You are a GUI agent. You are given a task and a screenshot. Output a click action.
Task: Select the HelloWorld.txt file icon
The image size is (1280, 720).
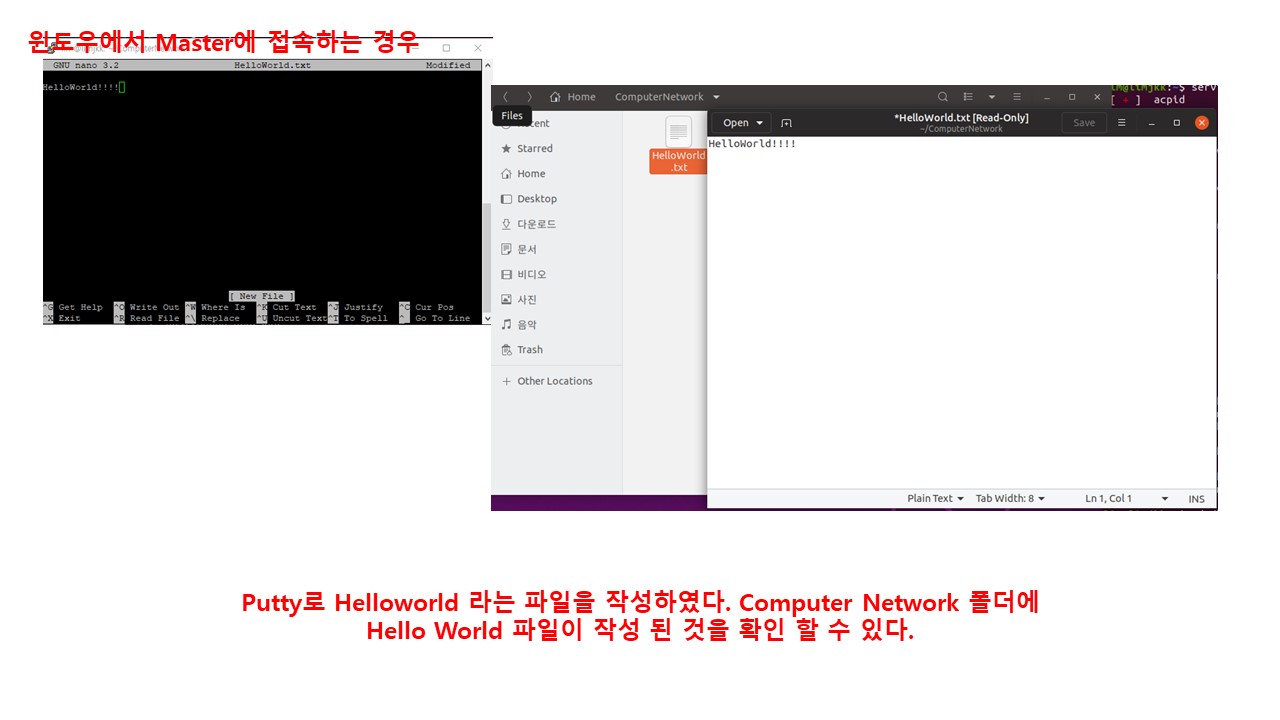(678, 133)
